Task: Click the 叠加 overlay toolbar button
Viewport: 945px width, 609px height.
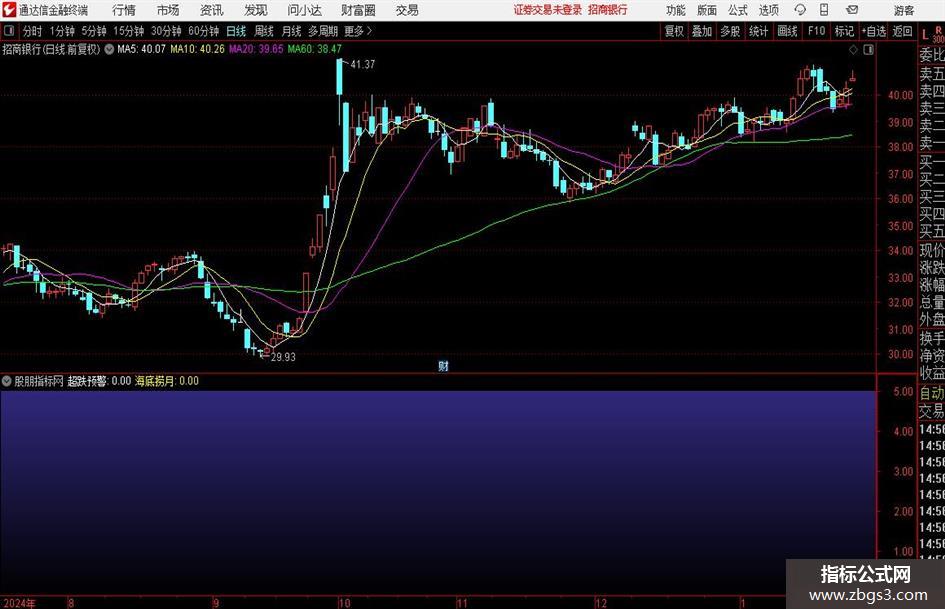Action: (x=702, y=31)
